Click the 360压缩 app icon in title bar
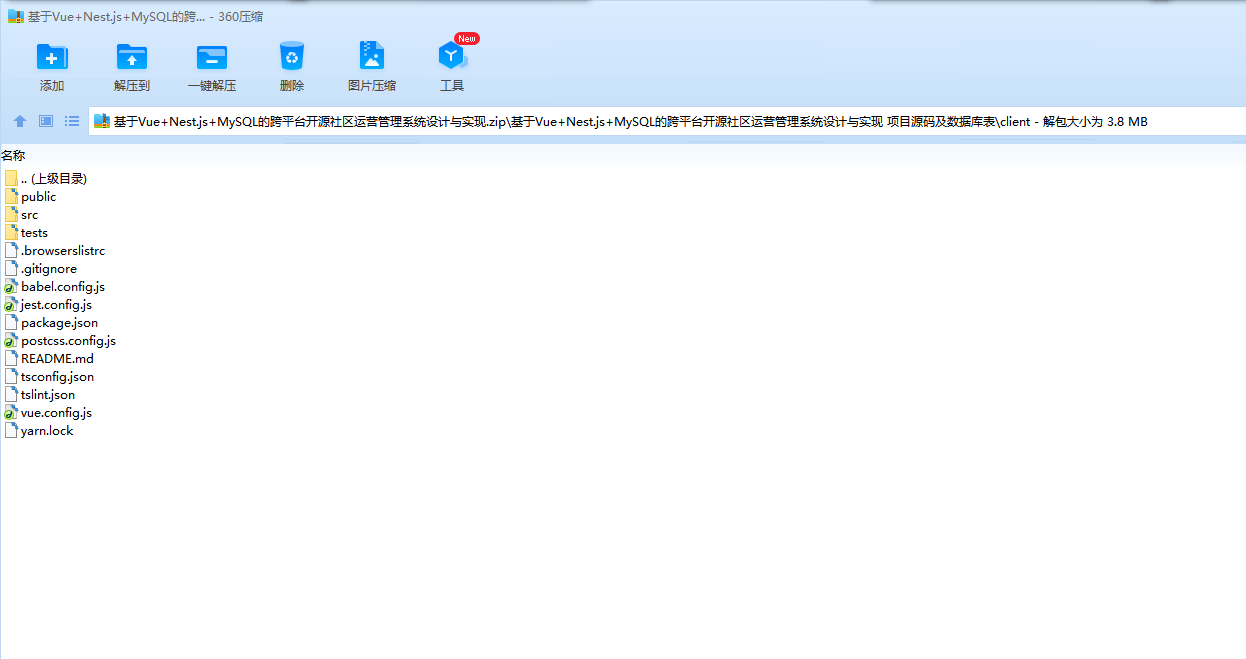Screen dimensions: 1246x659 [x=15, y=16]
